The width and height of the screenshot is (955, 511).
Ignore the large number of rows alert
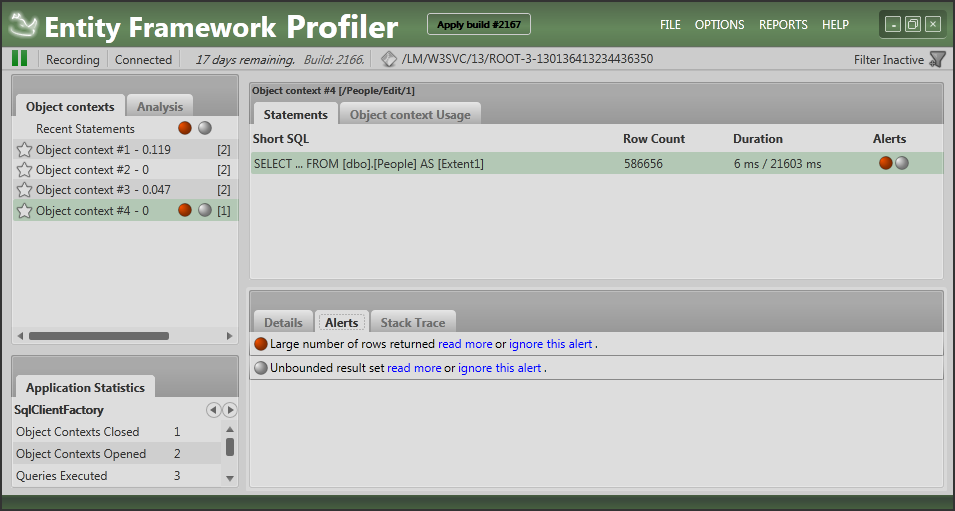(x=550, y=344)
